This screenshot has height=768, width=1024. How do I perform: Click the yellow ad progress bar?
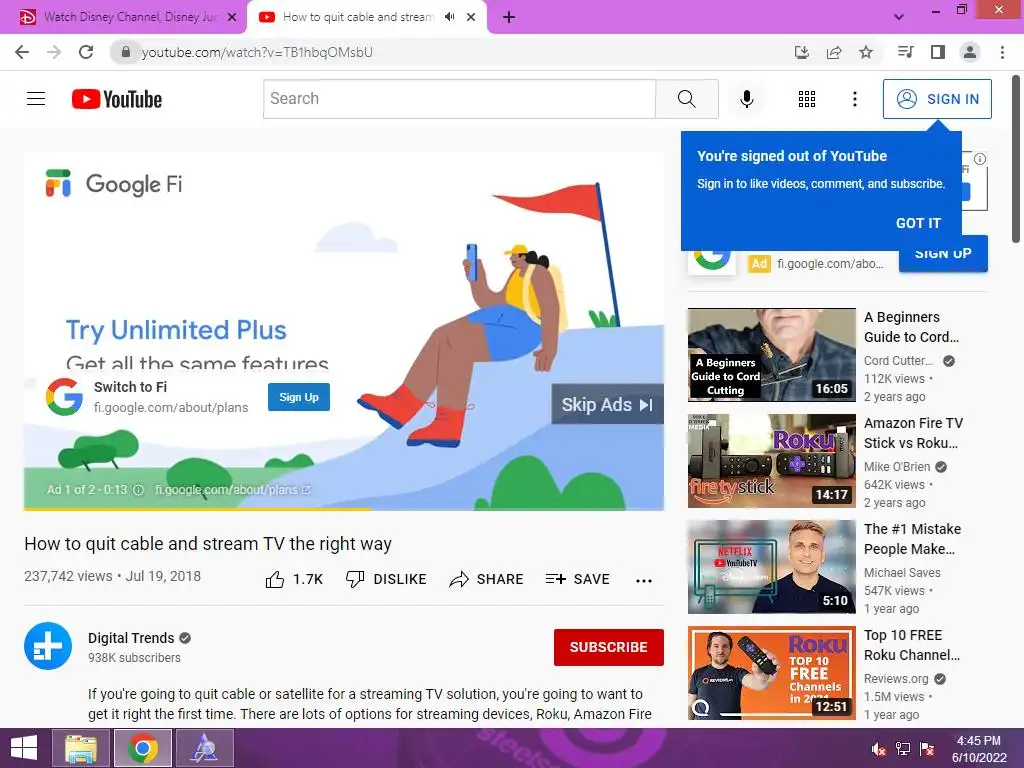[197, 509]
